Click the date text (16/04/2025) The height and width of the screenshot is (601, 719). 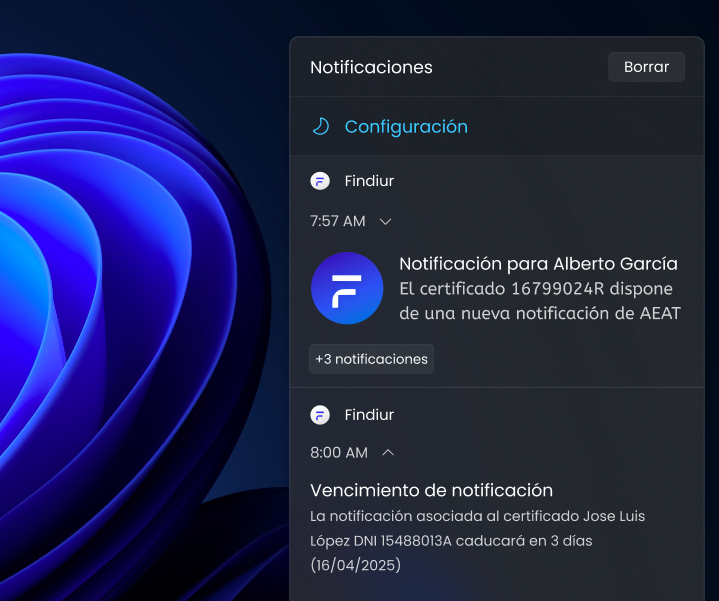point(355,565)
